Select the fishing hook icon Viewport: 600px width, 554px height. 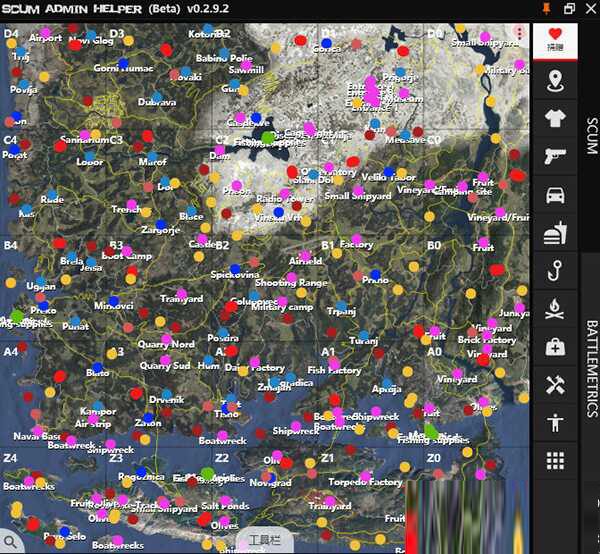(554, 271)
